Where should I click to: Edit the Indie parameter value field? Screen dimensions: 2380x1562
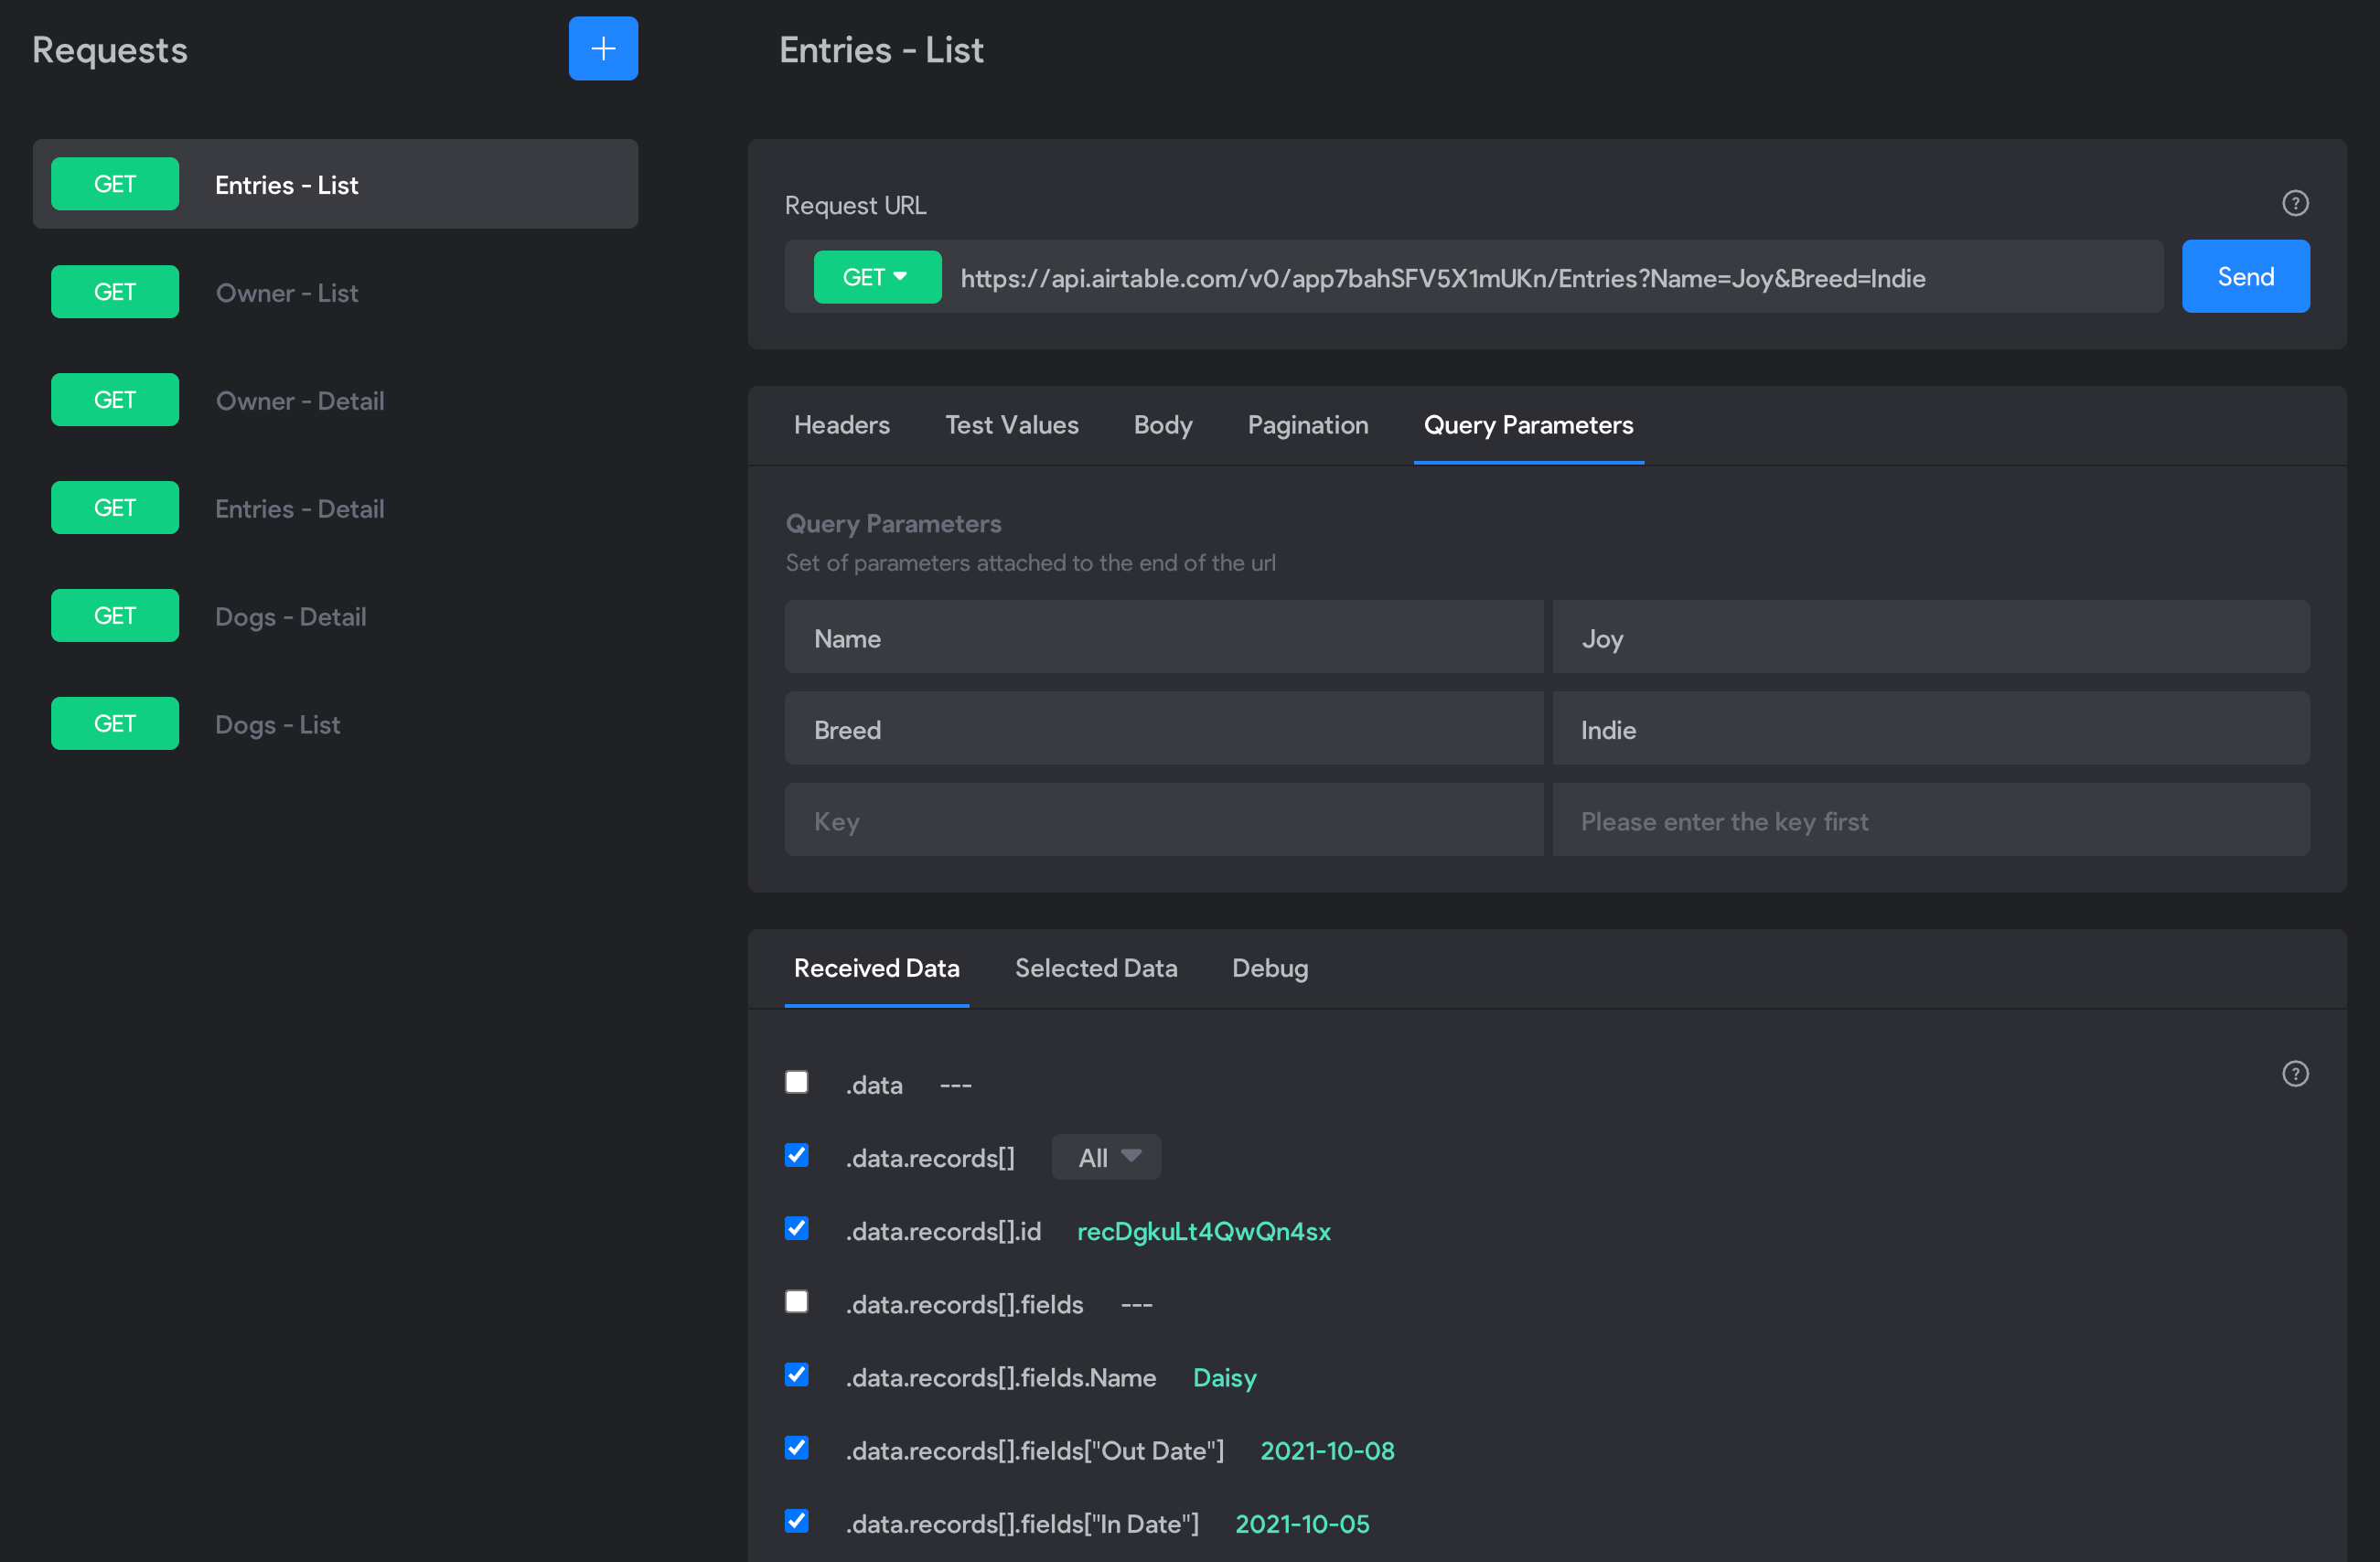(x=1930, y=729)
